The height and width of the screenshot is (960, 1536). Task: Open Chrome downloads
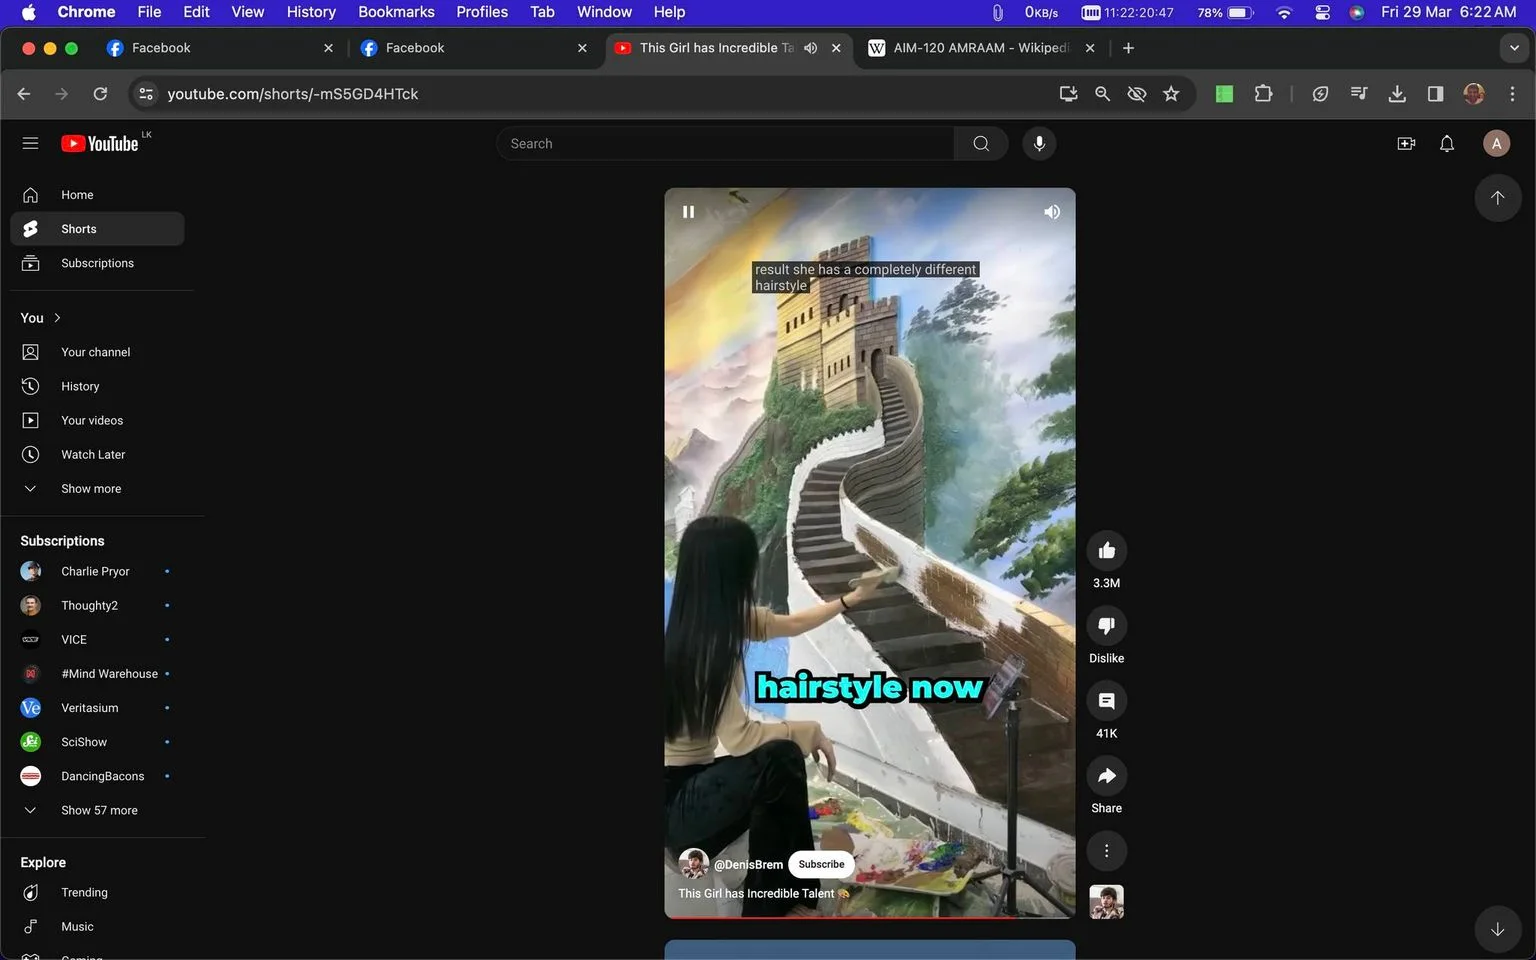(1397, 94)
